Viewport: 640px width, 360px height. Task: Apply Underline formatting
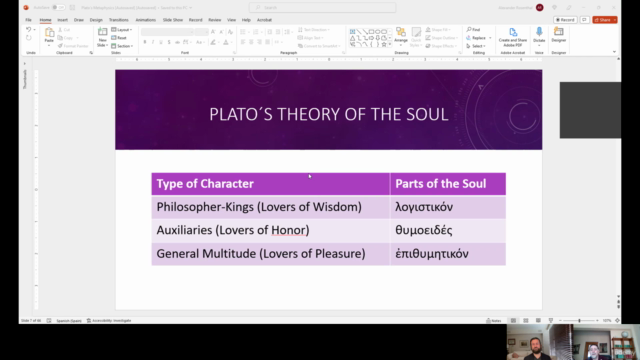point(161,42)
